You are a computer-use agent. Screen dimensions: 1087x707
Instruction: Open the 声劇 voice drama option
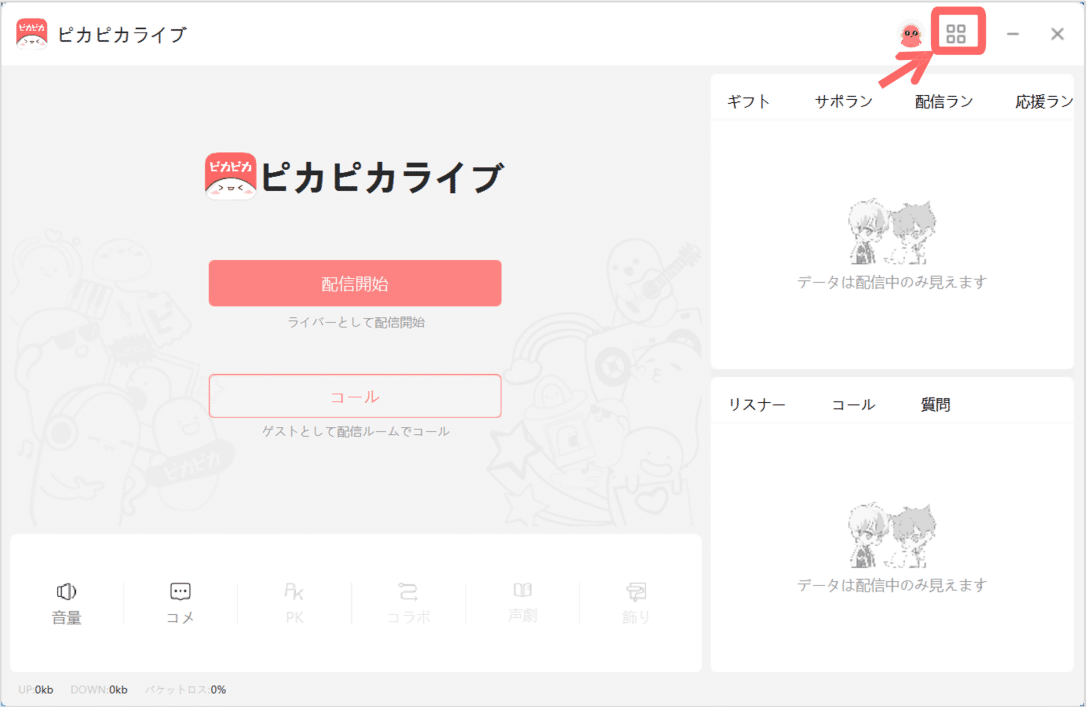[x=522, y=603]
